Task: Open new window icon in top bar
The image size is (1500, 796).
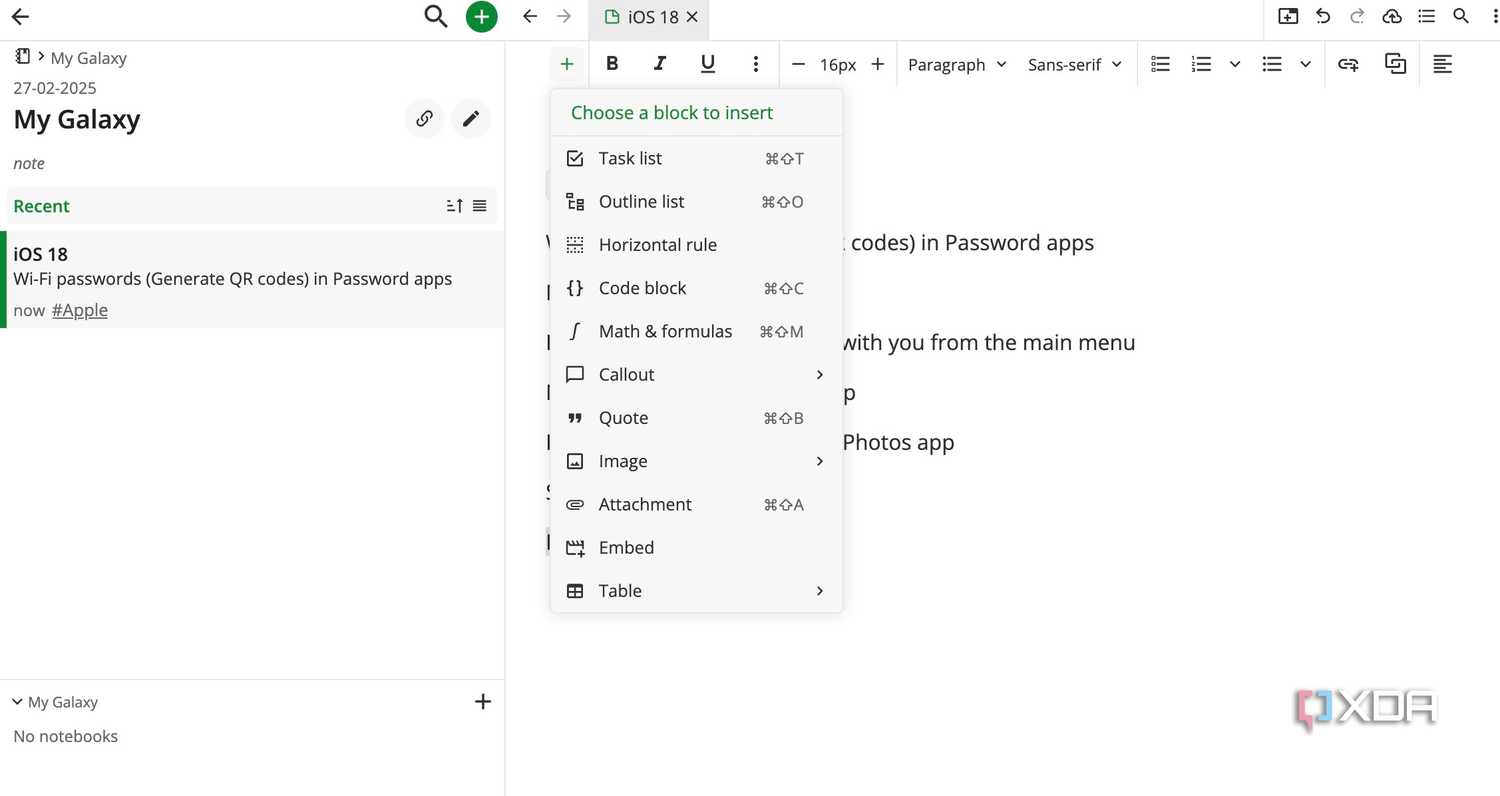Action: (1288, 16)
